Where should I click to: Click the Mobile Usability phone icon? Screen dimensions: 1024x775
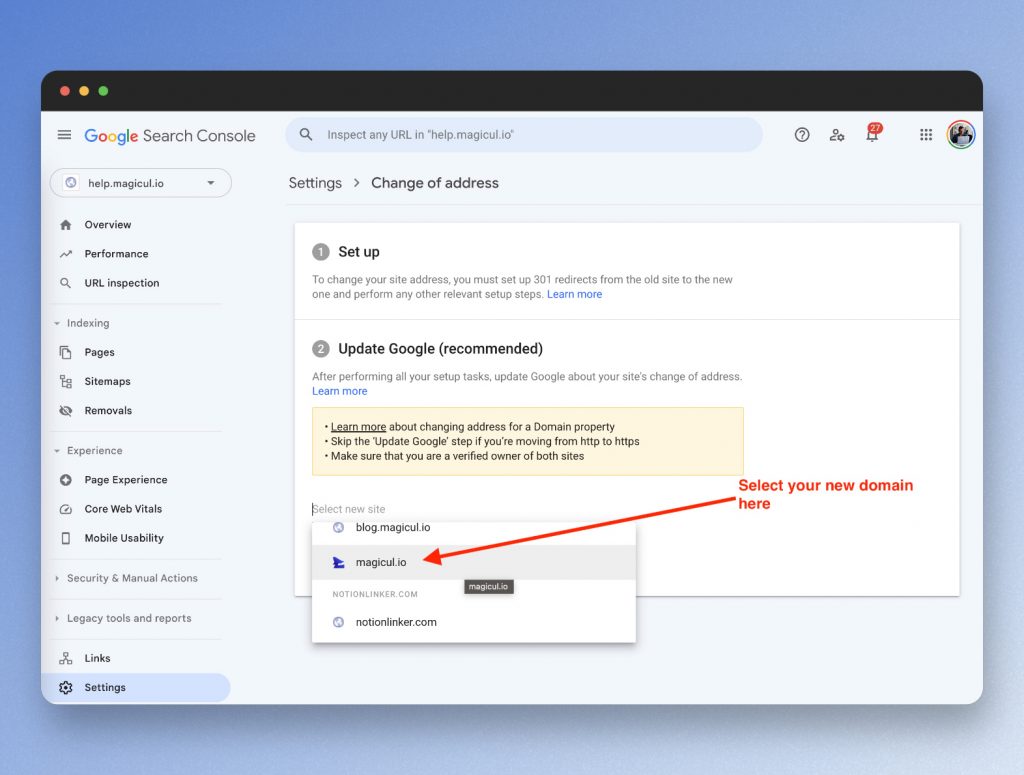coord(65,538)
